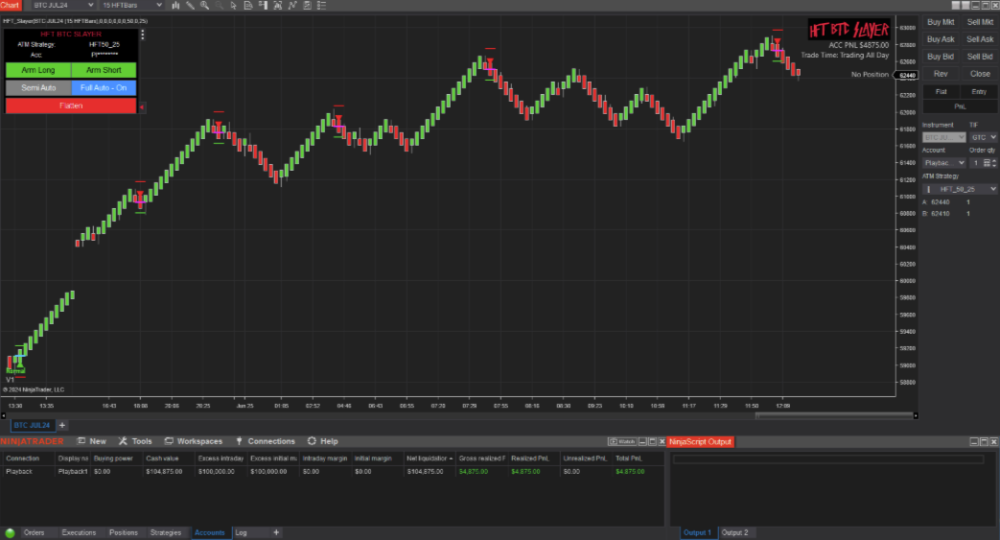The height and width of the screenshot is (540, 1000).
Task: Toggle the Arm Long button
Action: 38,70
